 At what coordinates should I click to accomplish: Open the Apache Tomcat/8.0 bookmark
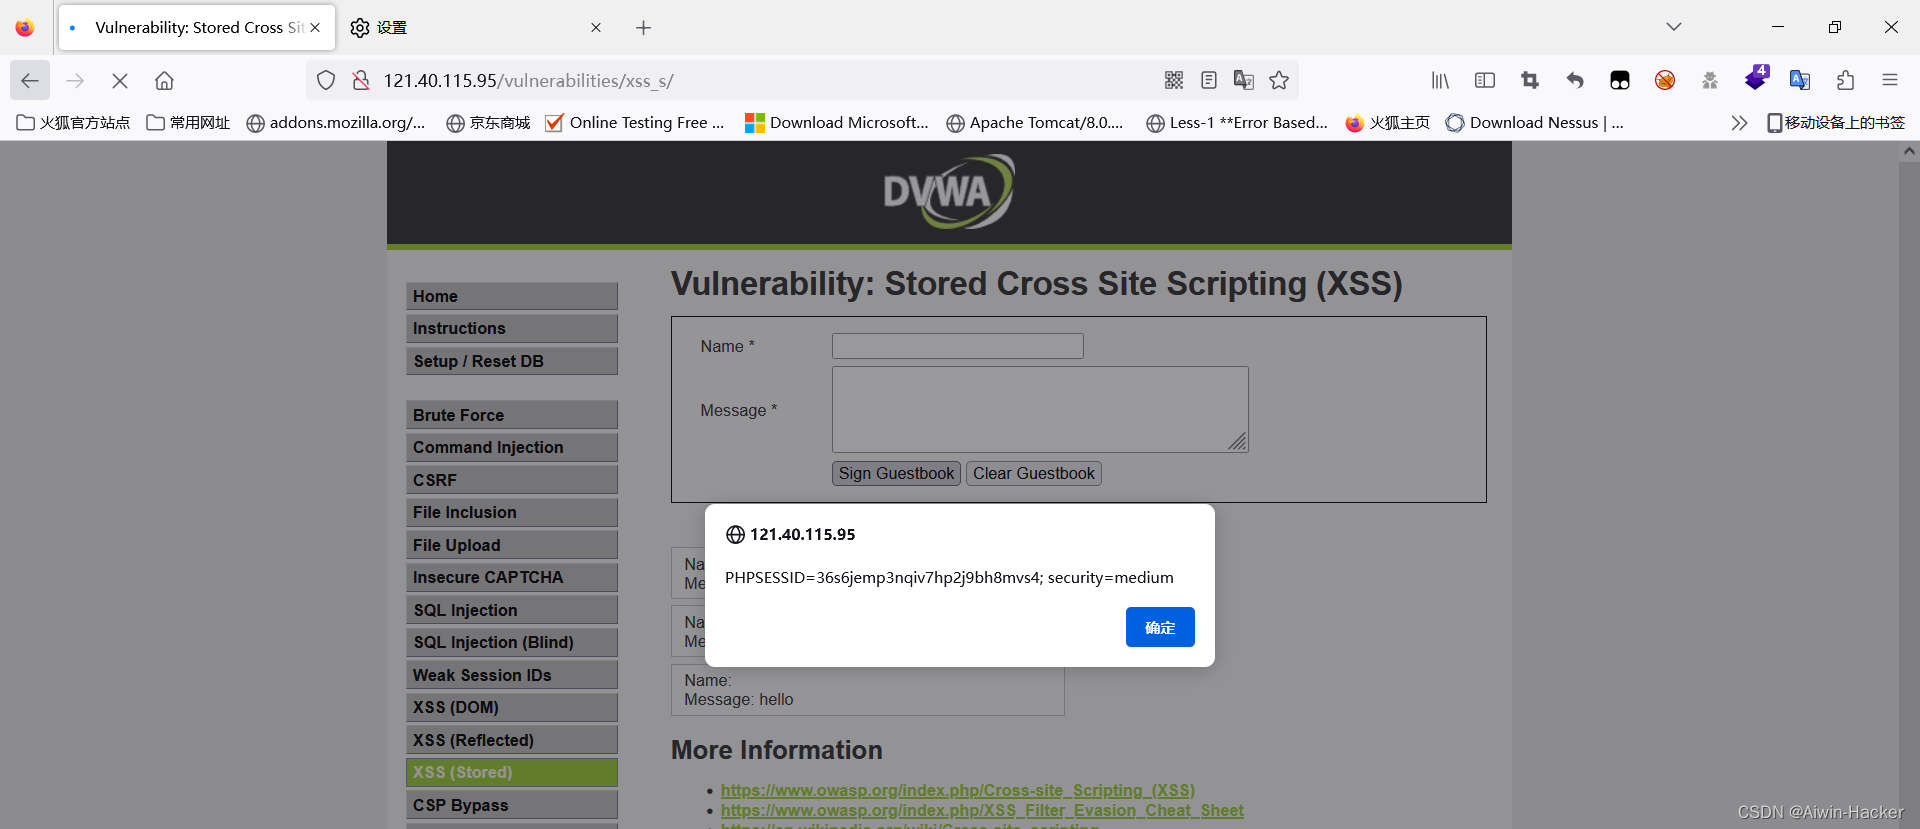click(x=1035, y=123)
